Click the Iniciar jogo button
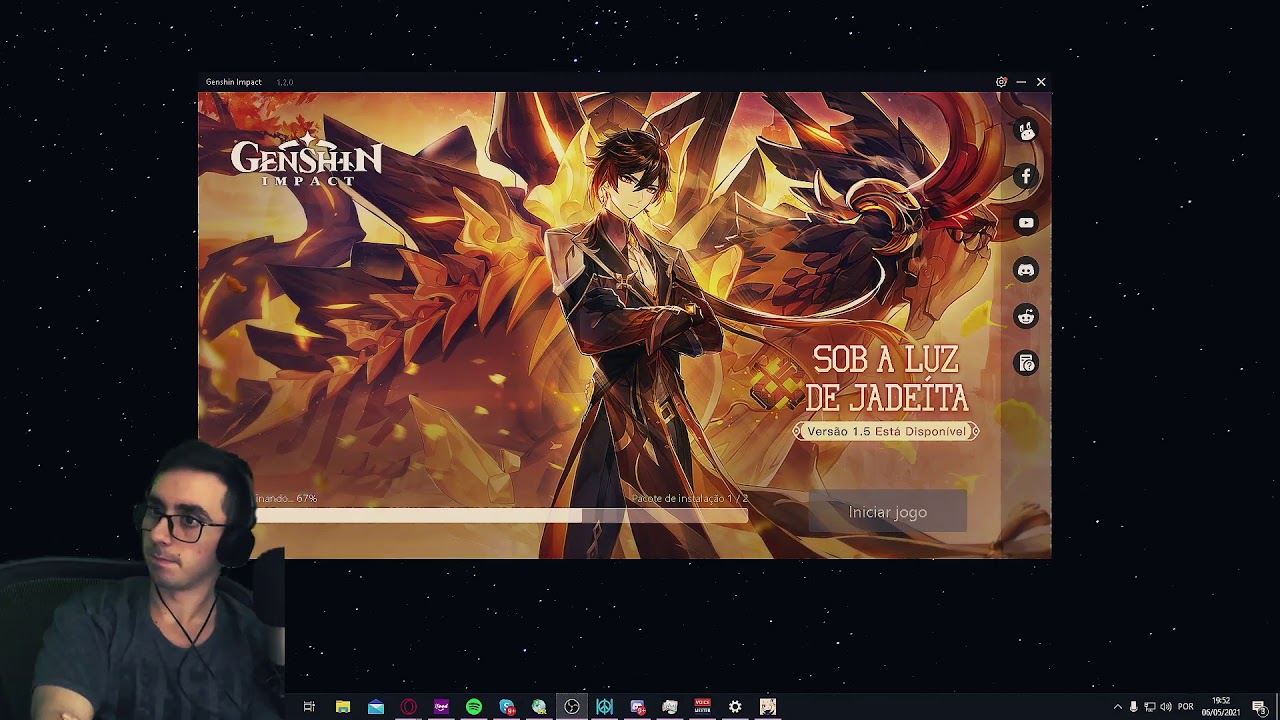Screen dimensions: 1280x720 click(x=887, y=512)
